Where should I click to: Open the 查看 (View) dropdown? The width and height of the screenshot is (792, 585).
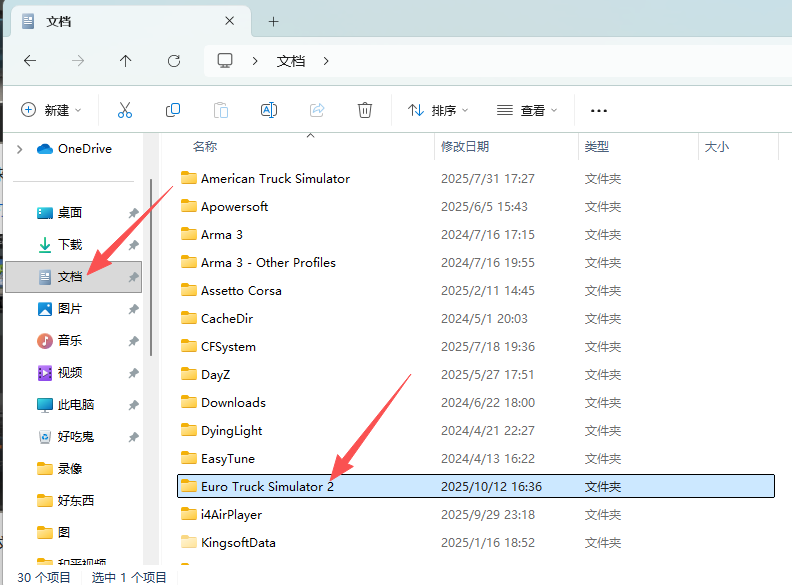pyautogui.click(x=527, y=110)
